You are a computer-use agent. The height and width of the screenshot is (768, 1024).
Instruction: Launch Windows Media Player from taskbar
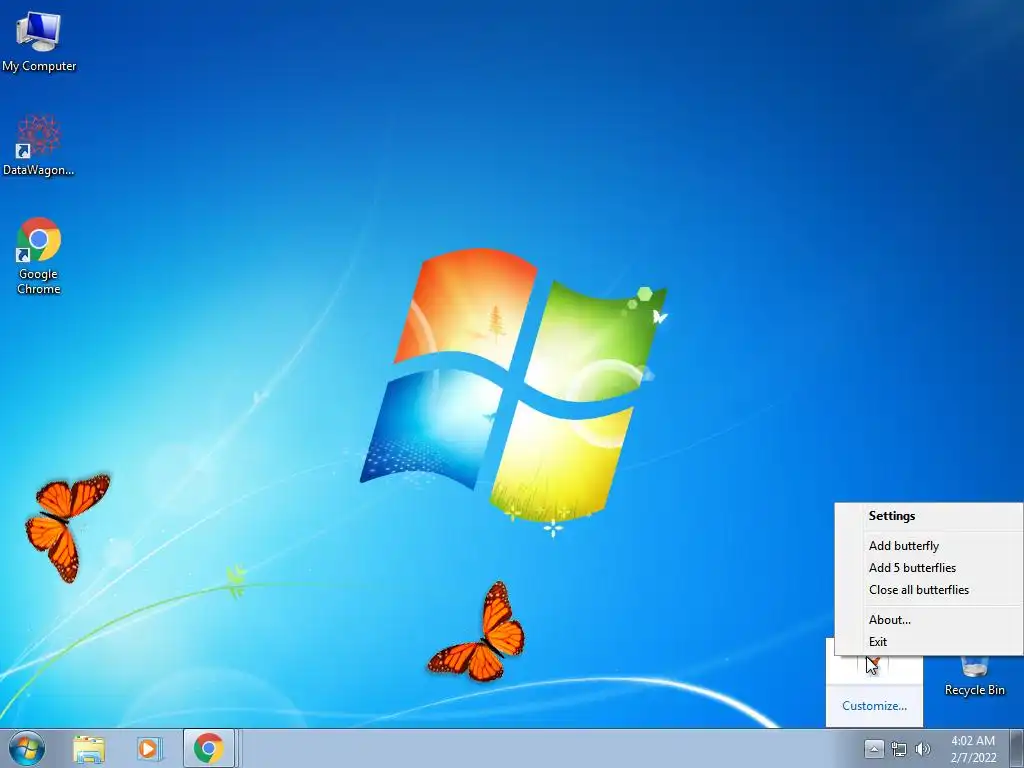tap(149, 749)
